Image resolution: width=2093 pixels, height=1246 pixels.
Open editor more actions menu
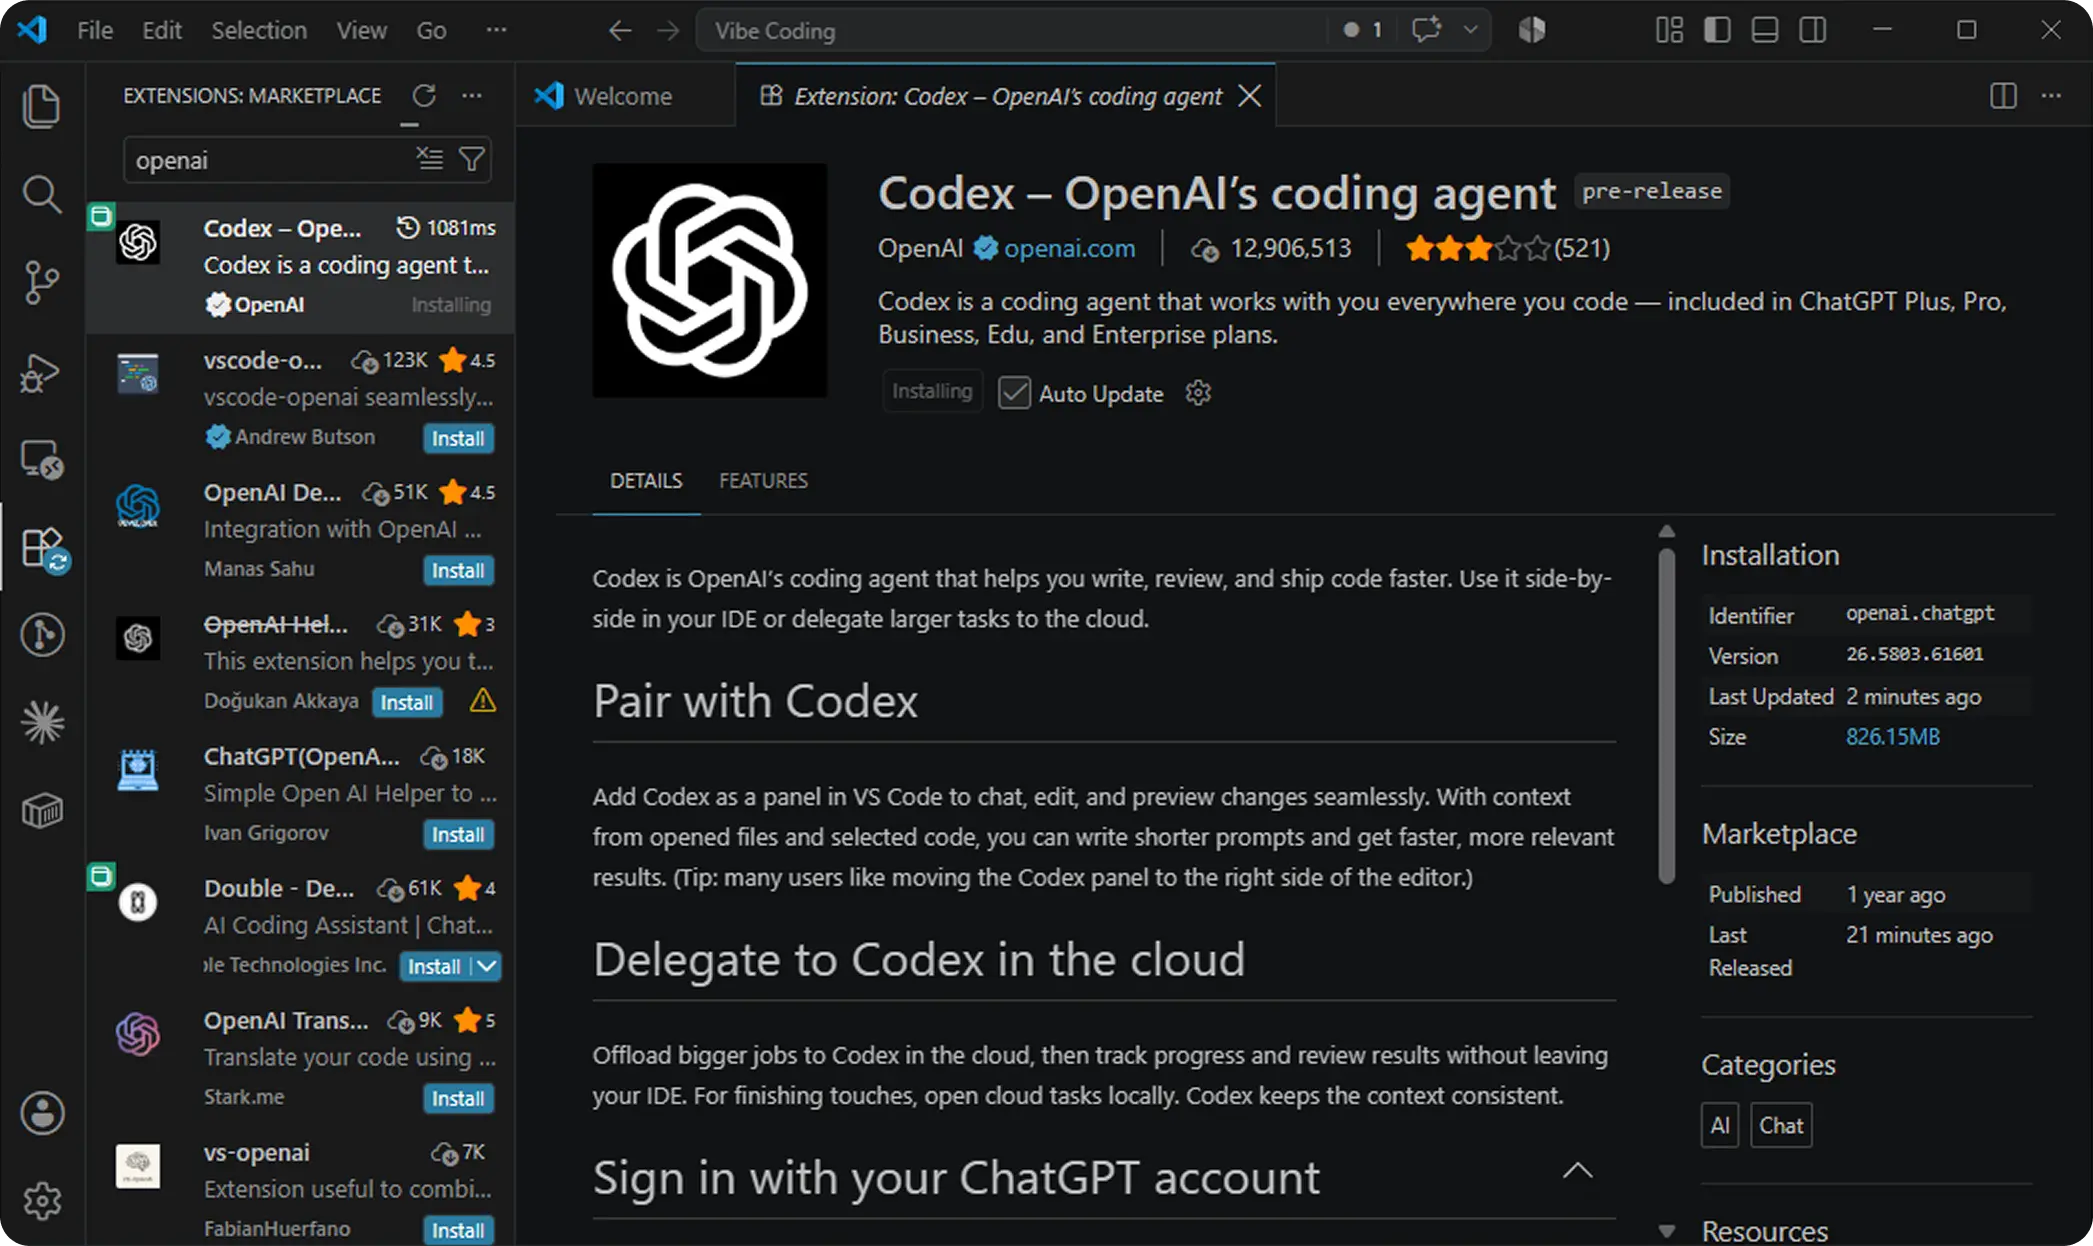click(x=2051, y=96)
